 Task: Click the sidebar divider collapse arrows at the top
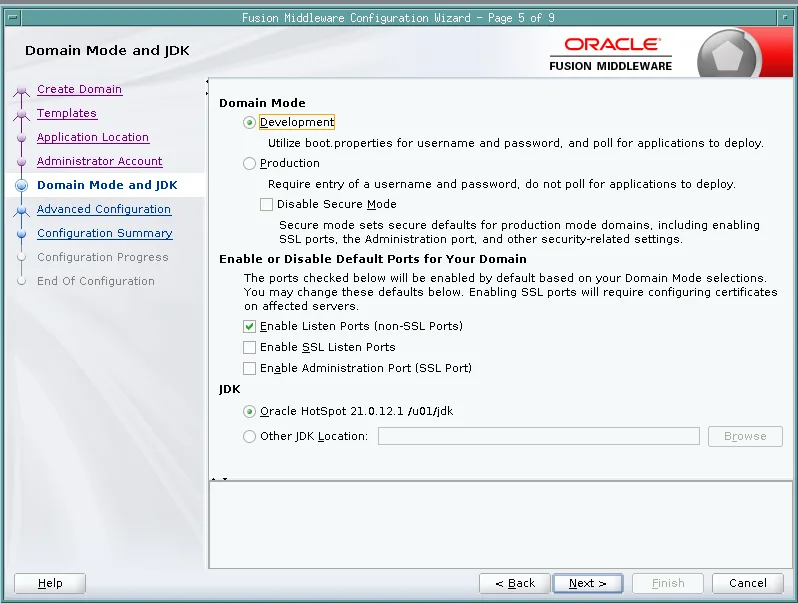(x=207, y=87)
